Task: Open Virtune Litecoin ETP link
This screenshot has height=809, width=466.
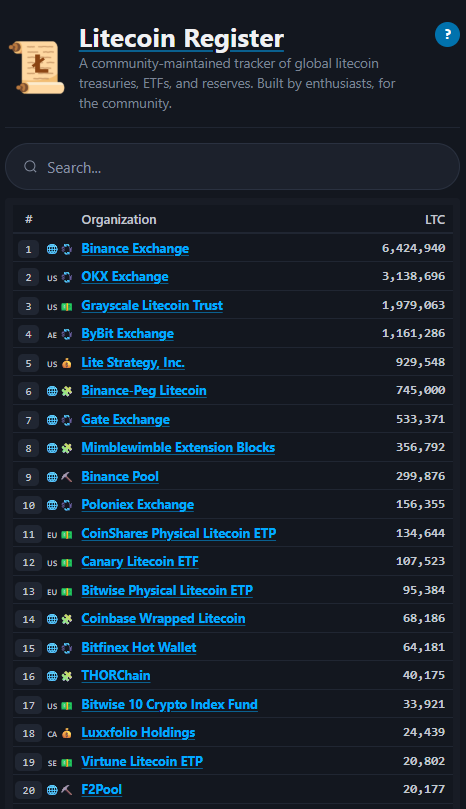Action: pyautogui.click(x=142, y=762)
